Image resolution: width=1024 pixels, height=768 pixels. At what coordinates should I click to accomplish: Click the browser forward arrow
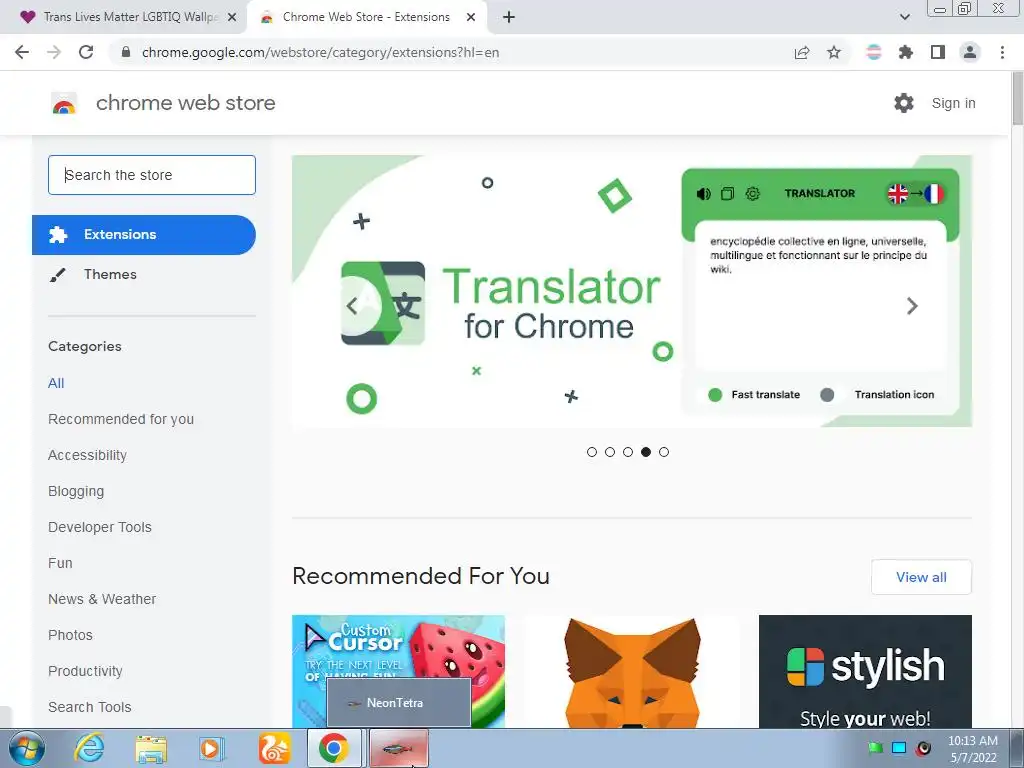pos(54,52)
